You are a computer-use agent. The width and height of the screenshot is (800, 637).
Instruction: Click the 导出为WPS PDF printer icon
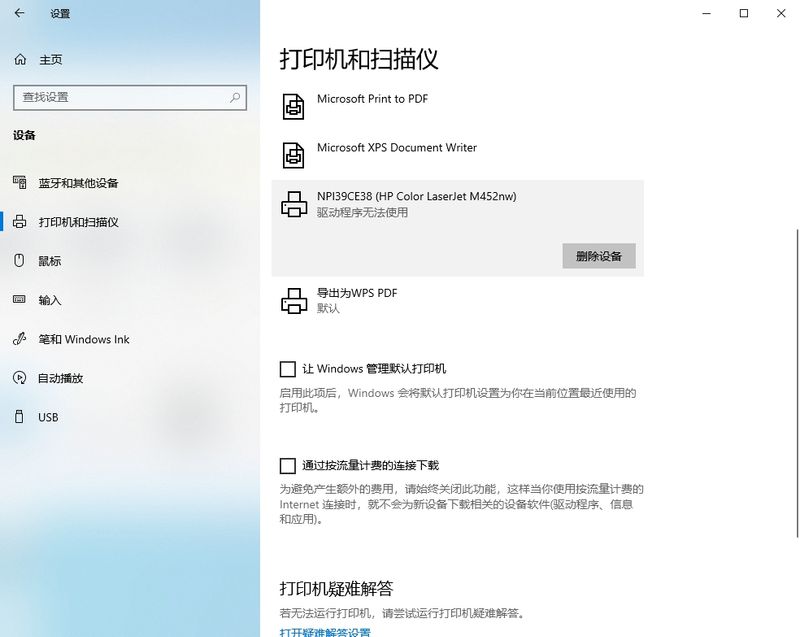click(x=293, y=300)
